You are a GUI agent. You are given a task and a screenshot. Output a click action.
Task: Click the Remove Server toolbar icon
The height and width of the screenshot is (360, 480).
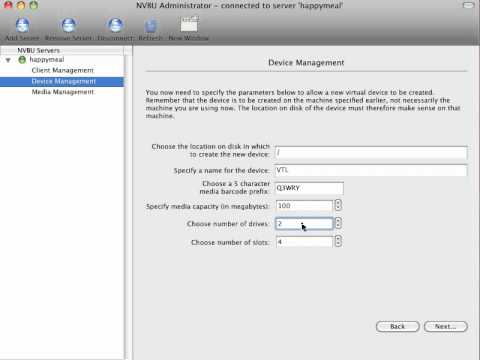click(x=68, y=25)
